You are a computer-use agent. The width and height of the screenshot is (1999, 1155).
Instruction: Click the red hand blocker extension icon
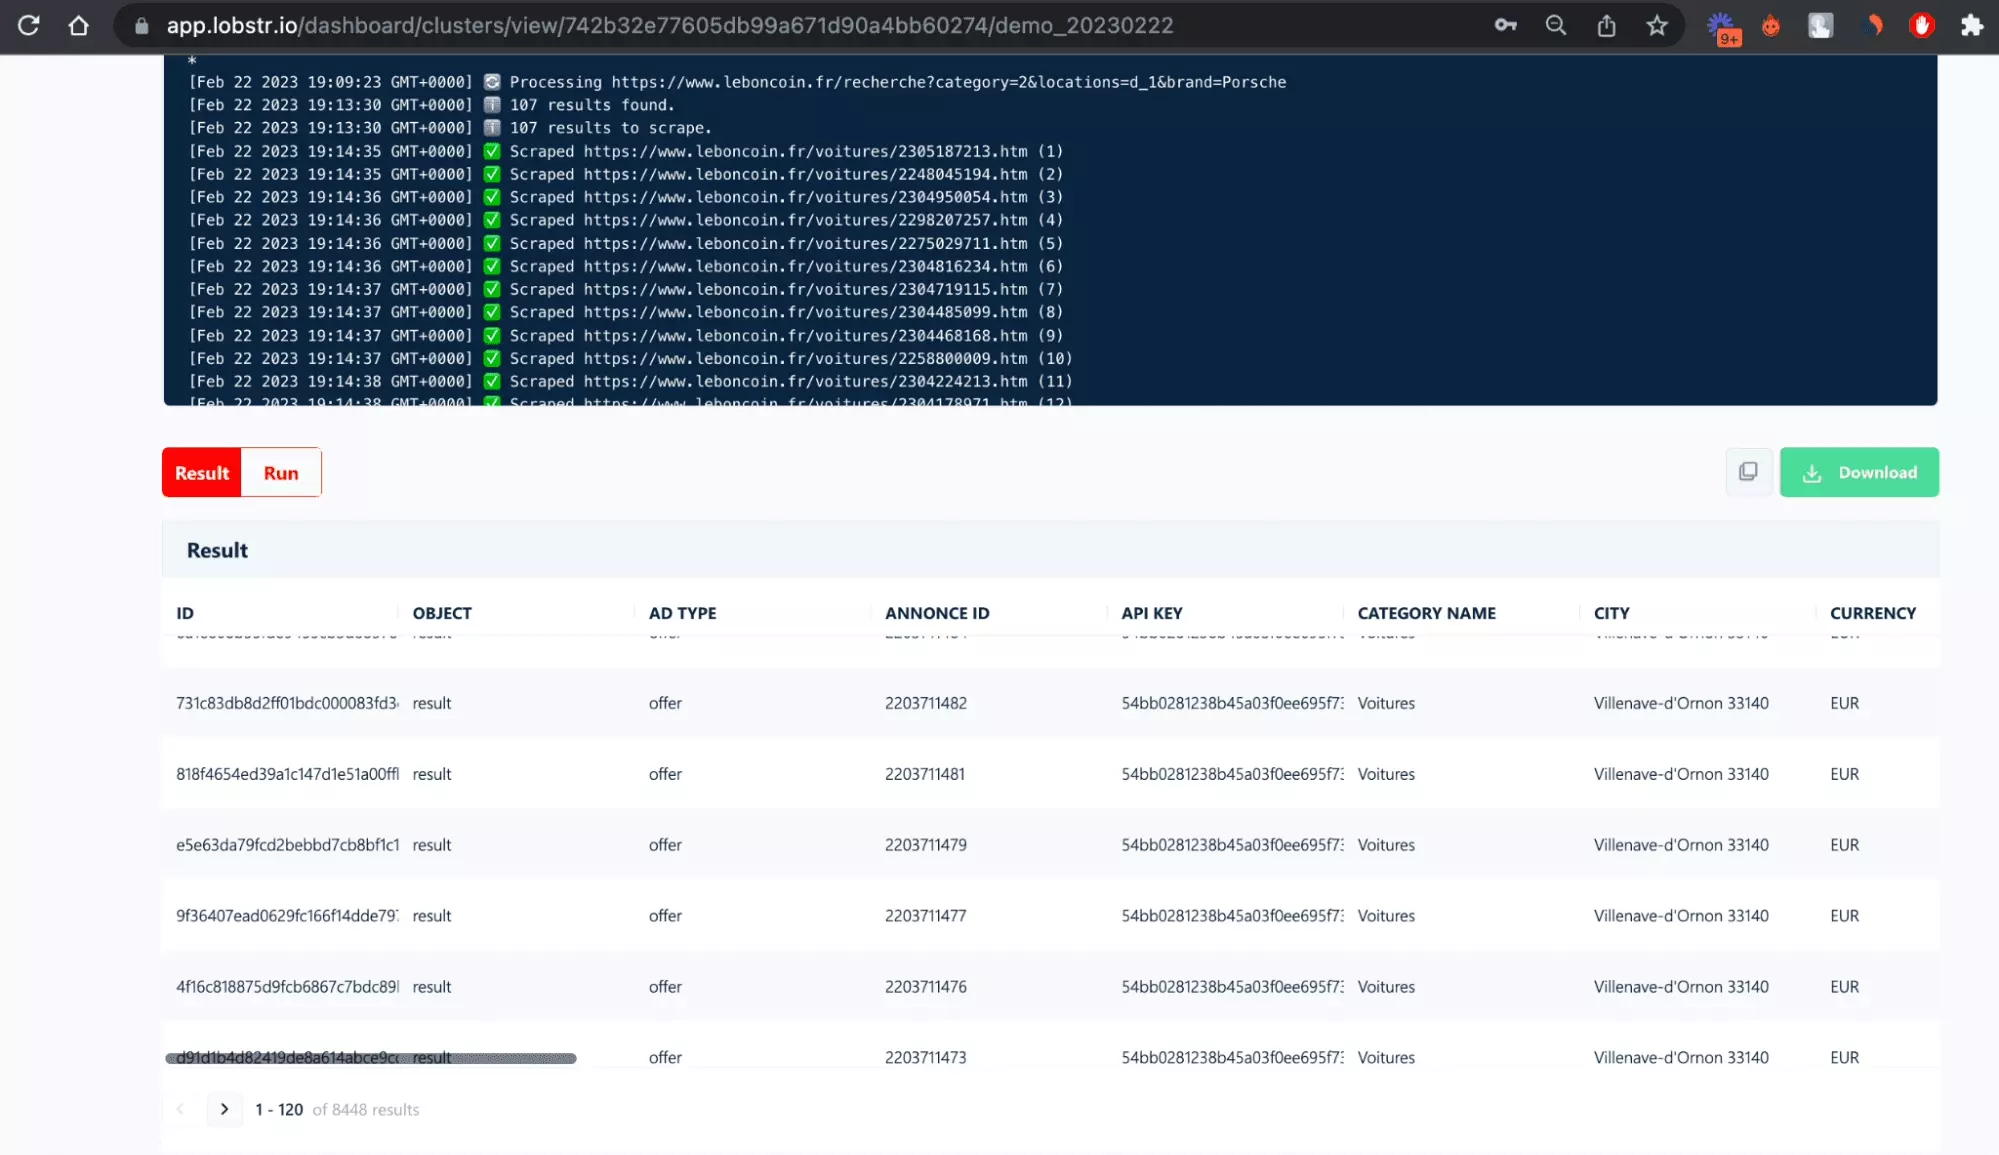tap(1921, 25)
